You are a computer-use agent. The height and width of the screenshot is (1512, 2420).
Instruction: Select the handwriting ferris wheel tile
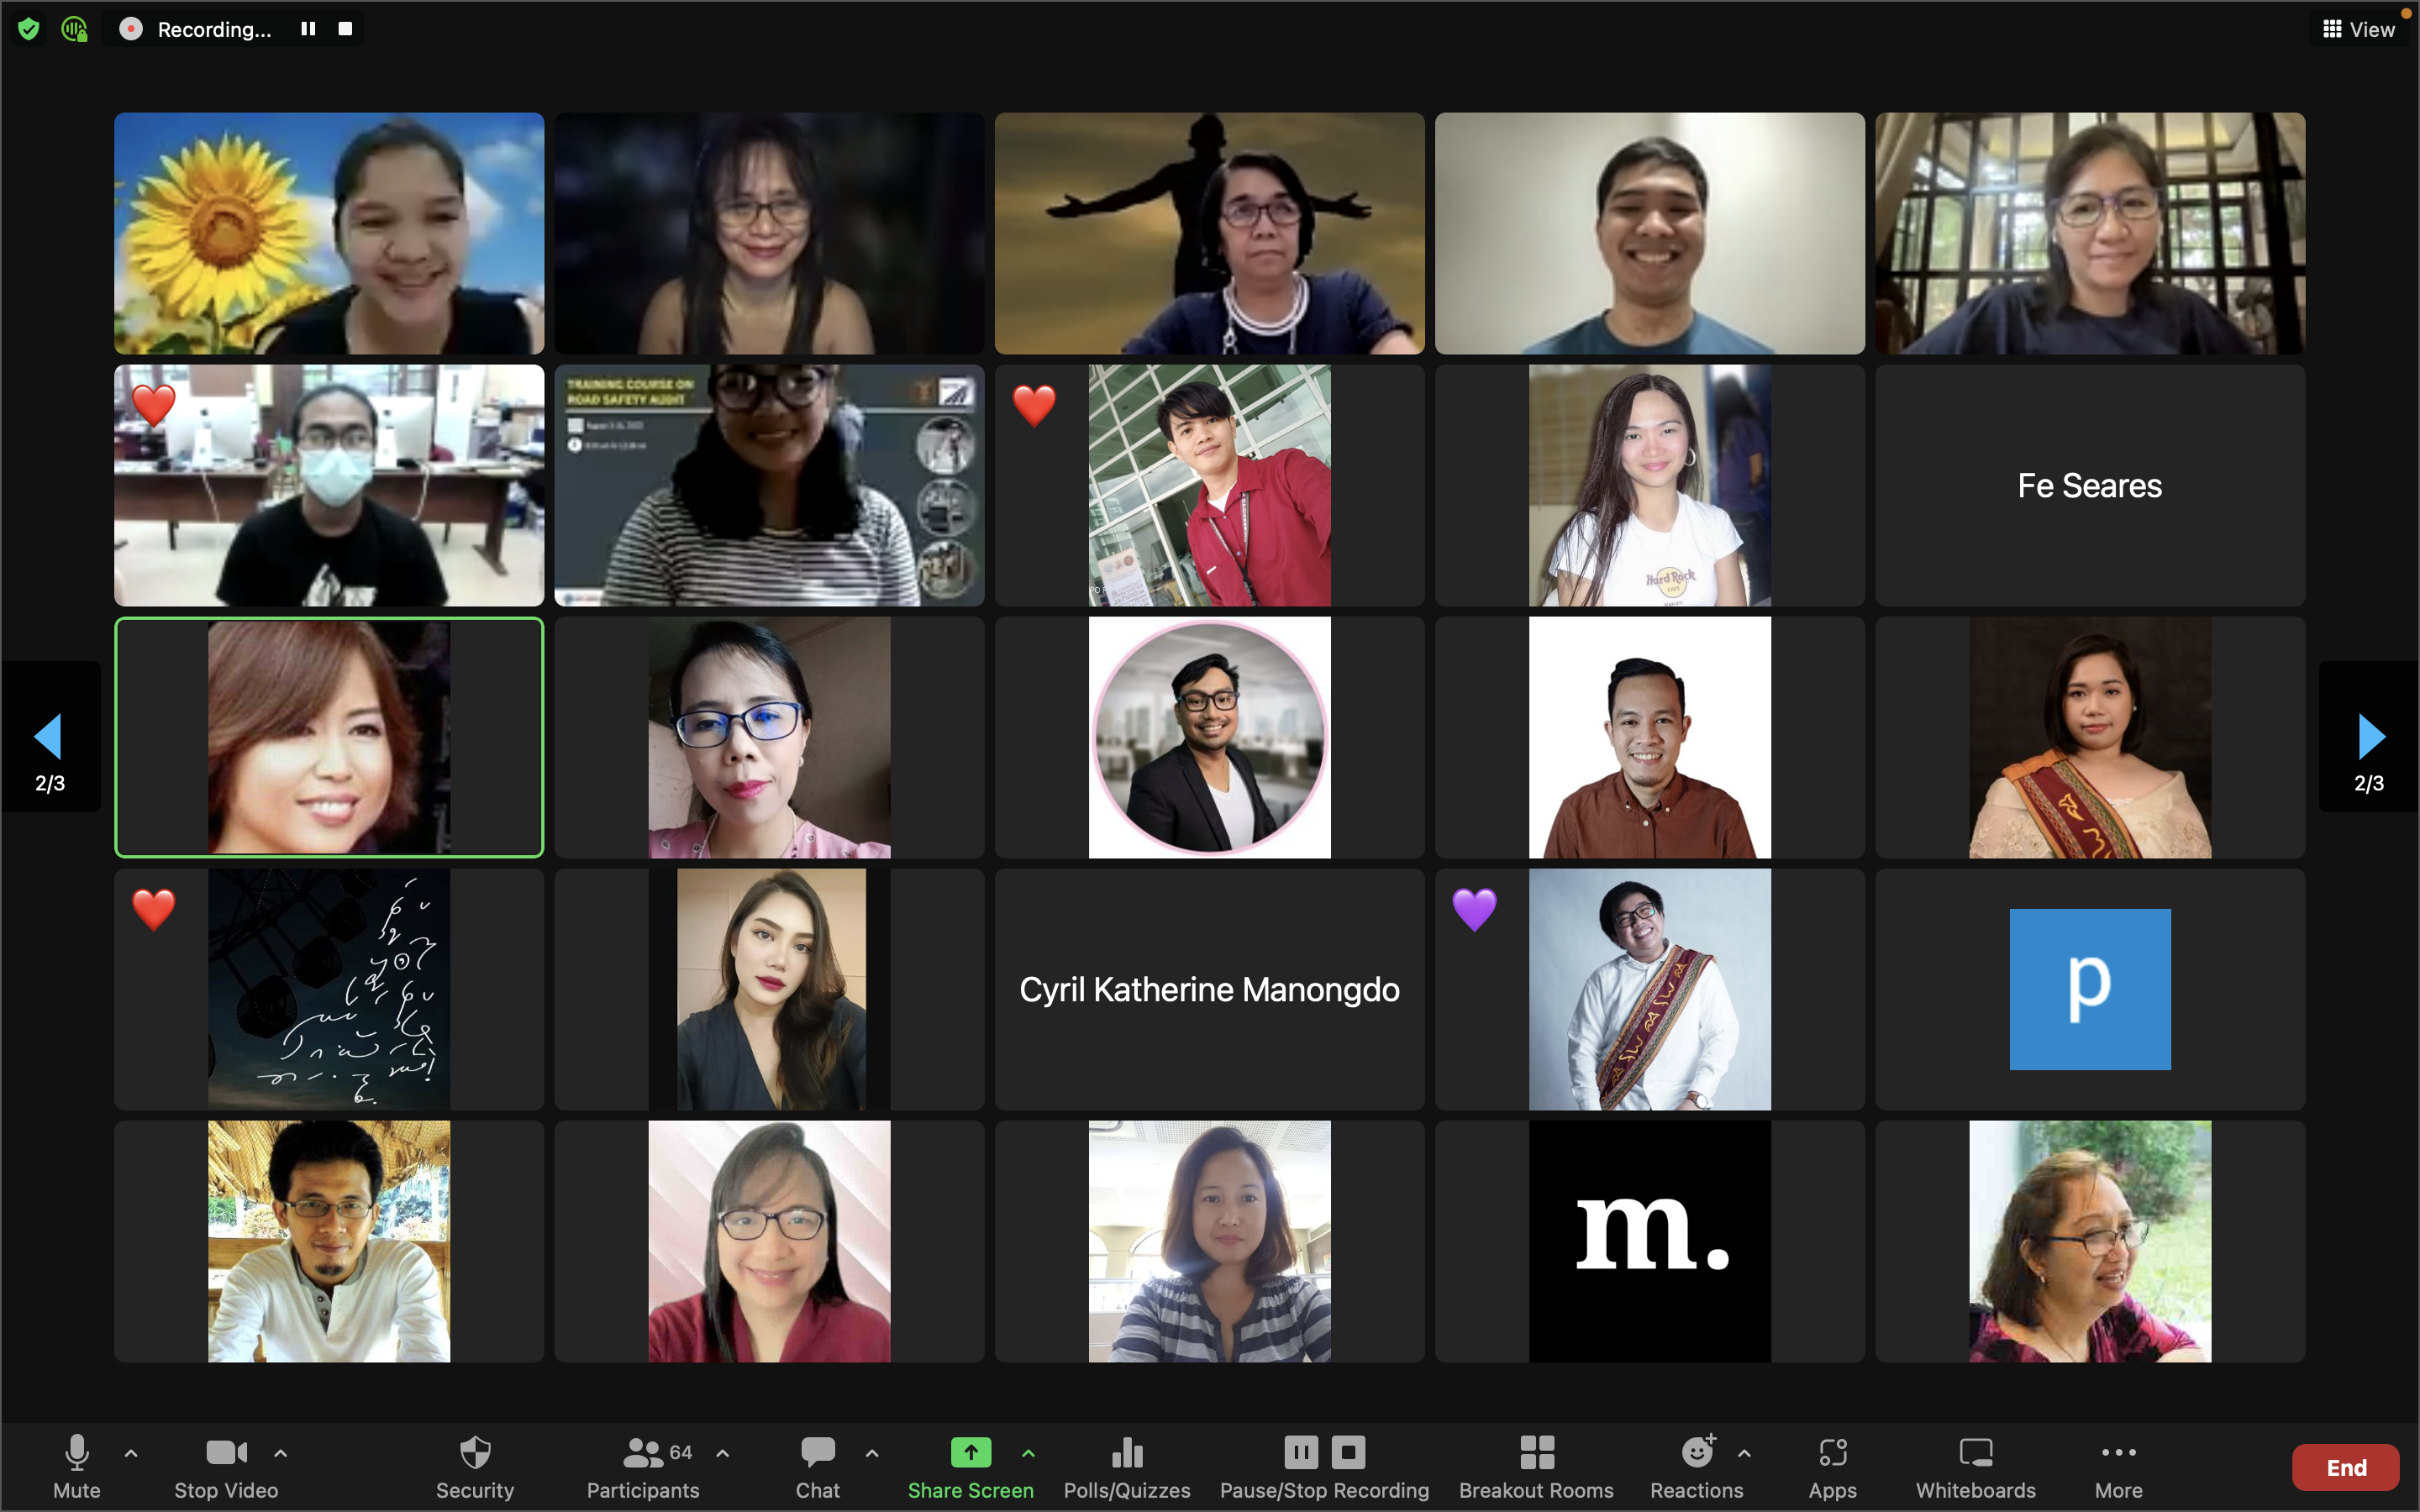pyautogui.click(x=329, y=989)
